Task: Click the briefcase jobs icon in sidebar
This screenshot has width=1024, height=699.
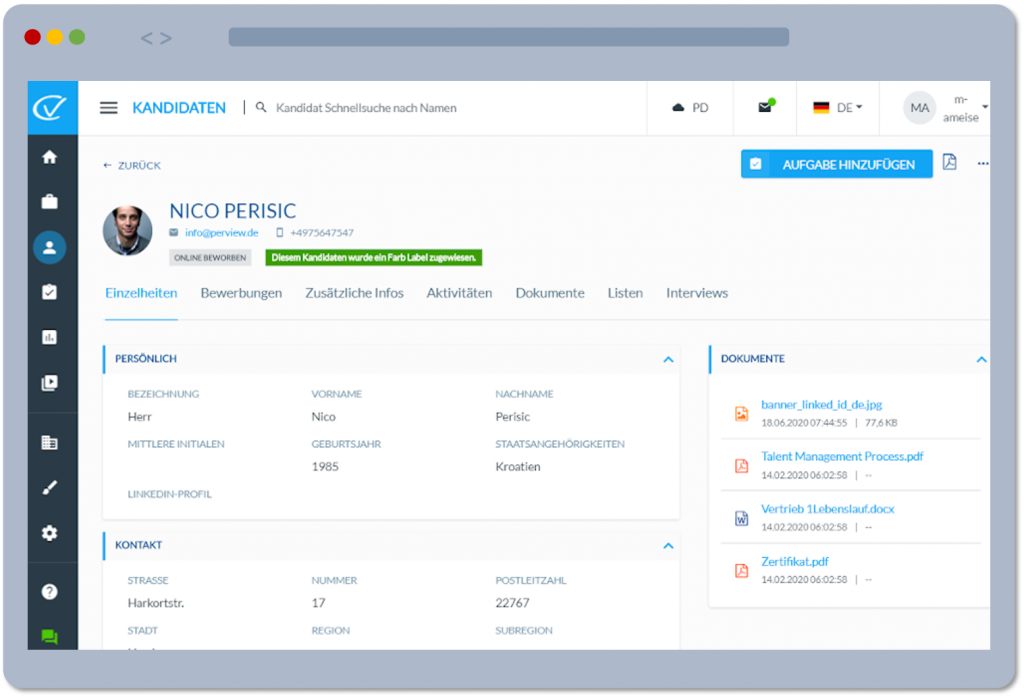Action: point(49,202)
